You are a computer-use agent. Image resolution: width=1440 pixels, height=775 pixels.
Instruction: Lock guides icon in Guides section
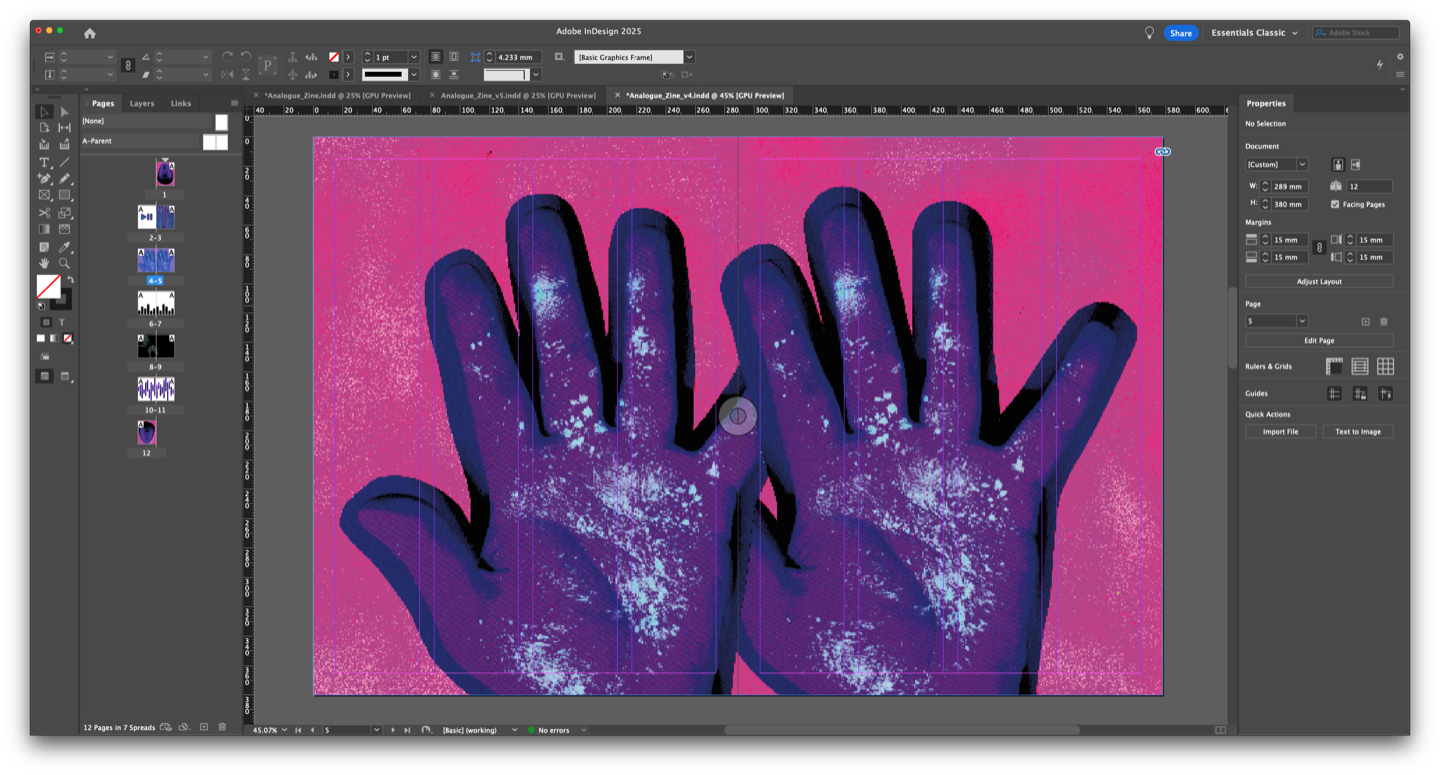(x=1360, y=394)
